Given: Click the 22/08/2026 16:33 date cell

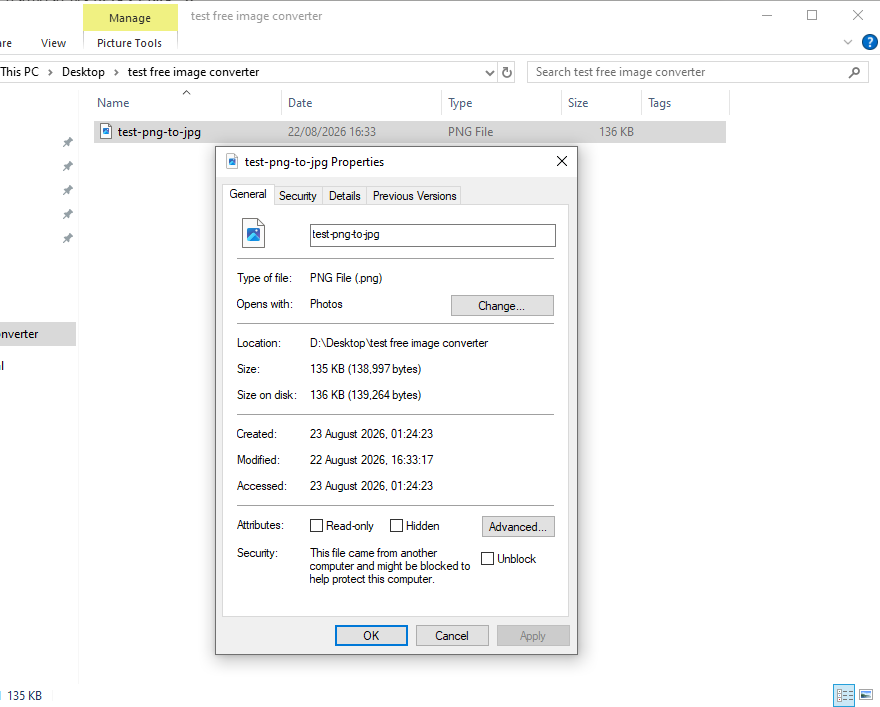Looking at the screenshot, I should [x=332, y=132].
